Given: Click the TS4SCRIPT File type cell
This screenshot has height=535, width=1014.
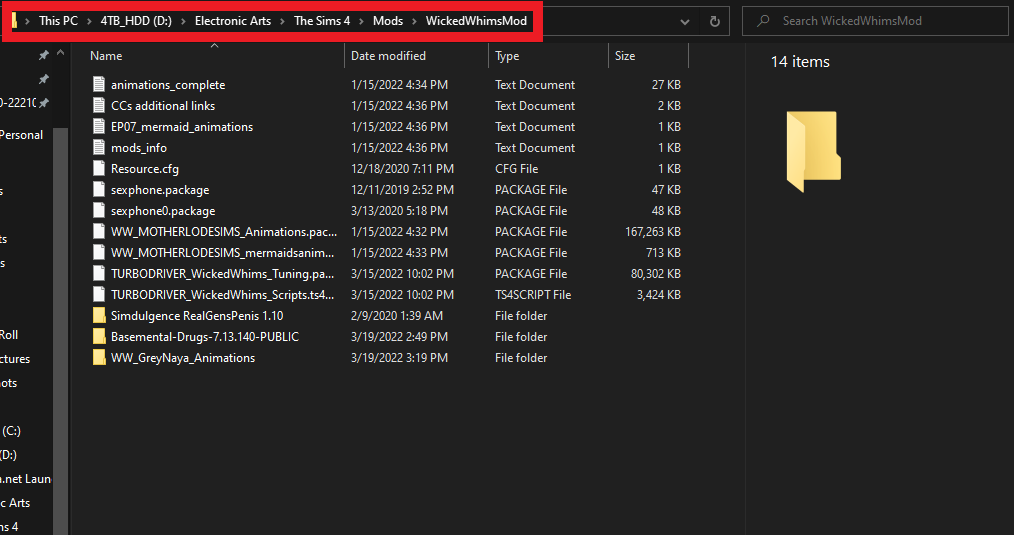Looking at the screenshot, I should click(x=533, y=294).
